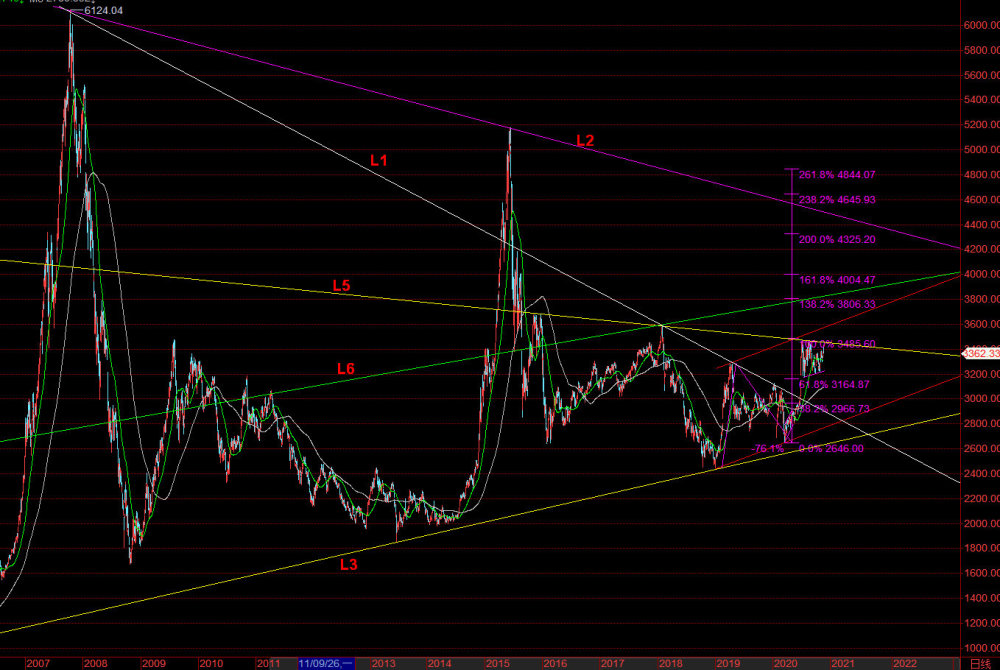Click the current price tag 3362.33
The height and width of the screenshot is (670, 1000).
pyautogui.click(x=981, y=353)
